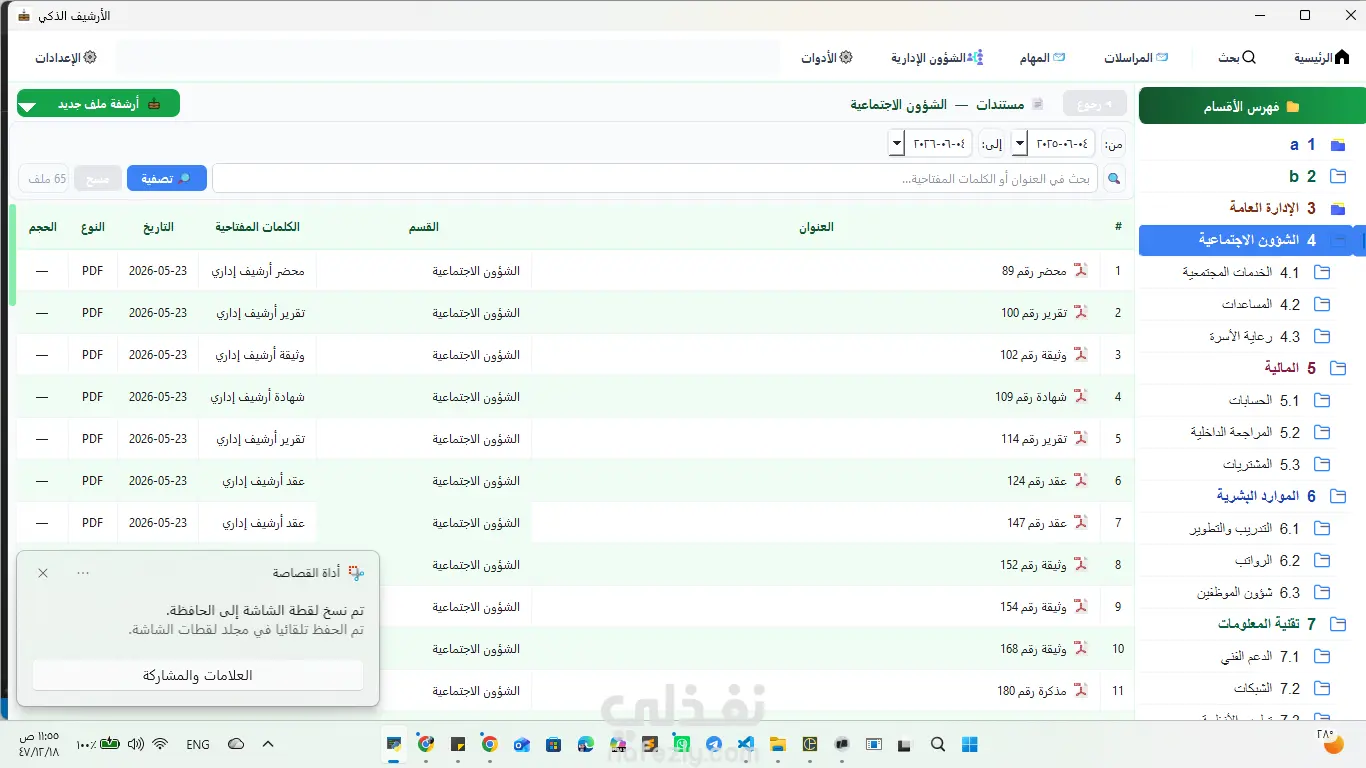Click the PDF icon for مذكرة رقم 180
Viewport: 1366px width, 768px height.
(x=1080, y=690)
